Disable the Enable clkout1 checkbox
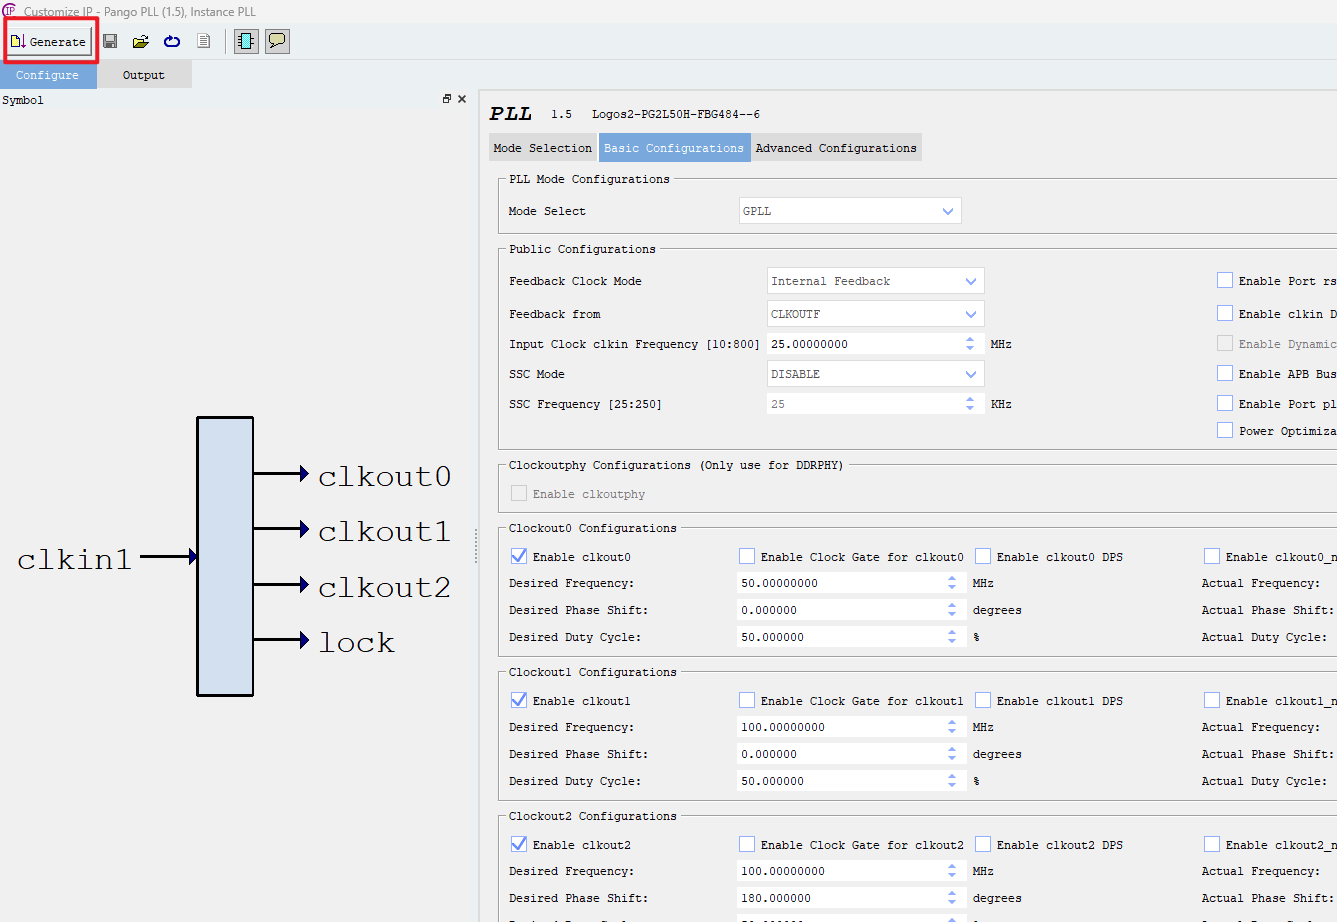Image resolution: width=1337 pixels, height=922 pixels. tap(519, 700)
